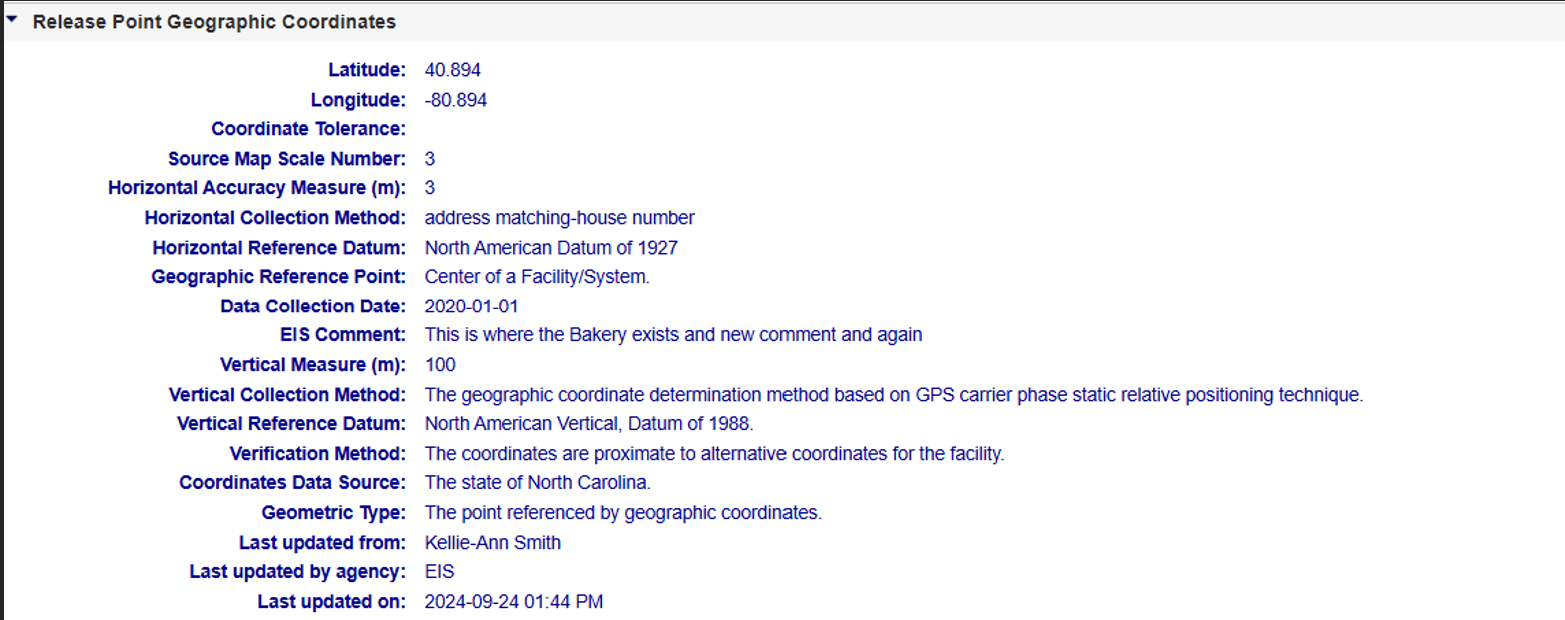Click the EIS Comment about the Bakery
Viewport: 1565px width, 620px height.
tap(674, 335)
